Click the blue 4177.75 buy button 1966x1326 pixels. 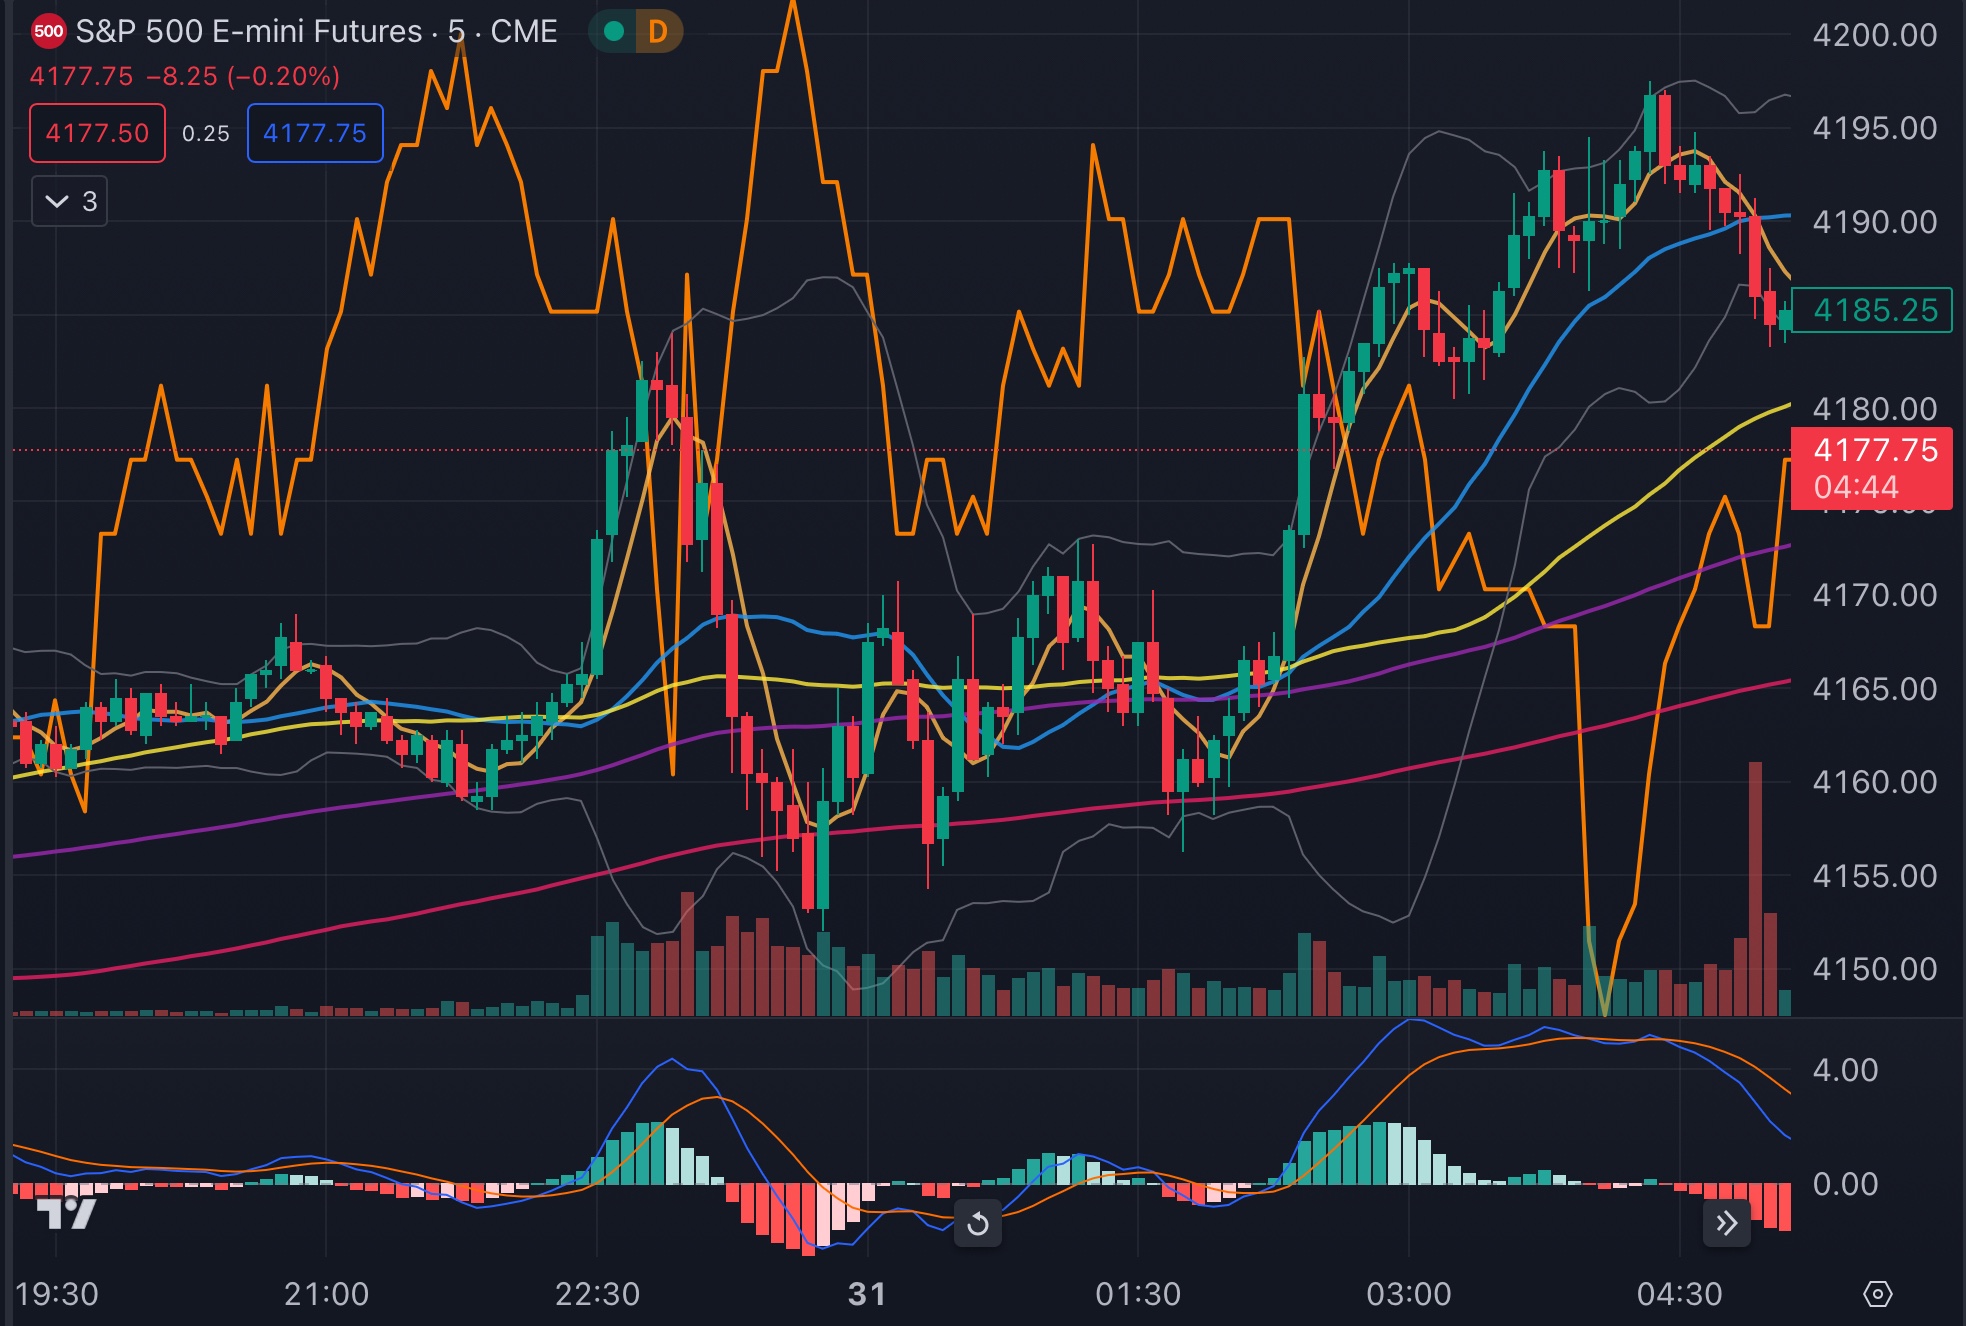coord(315,133)
